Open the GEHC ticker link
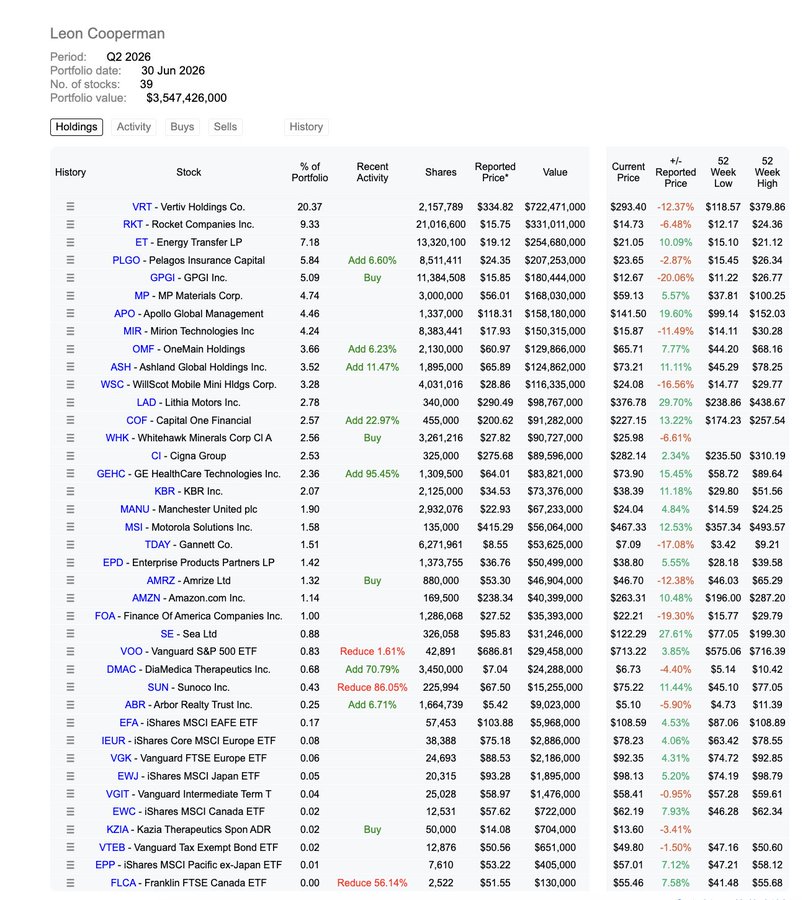The width and height of the screenshot is (808, 900). [111, 474]
